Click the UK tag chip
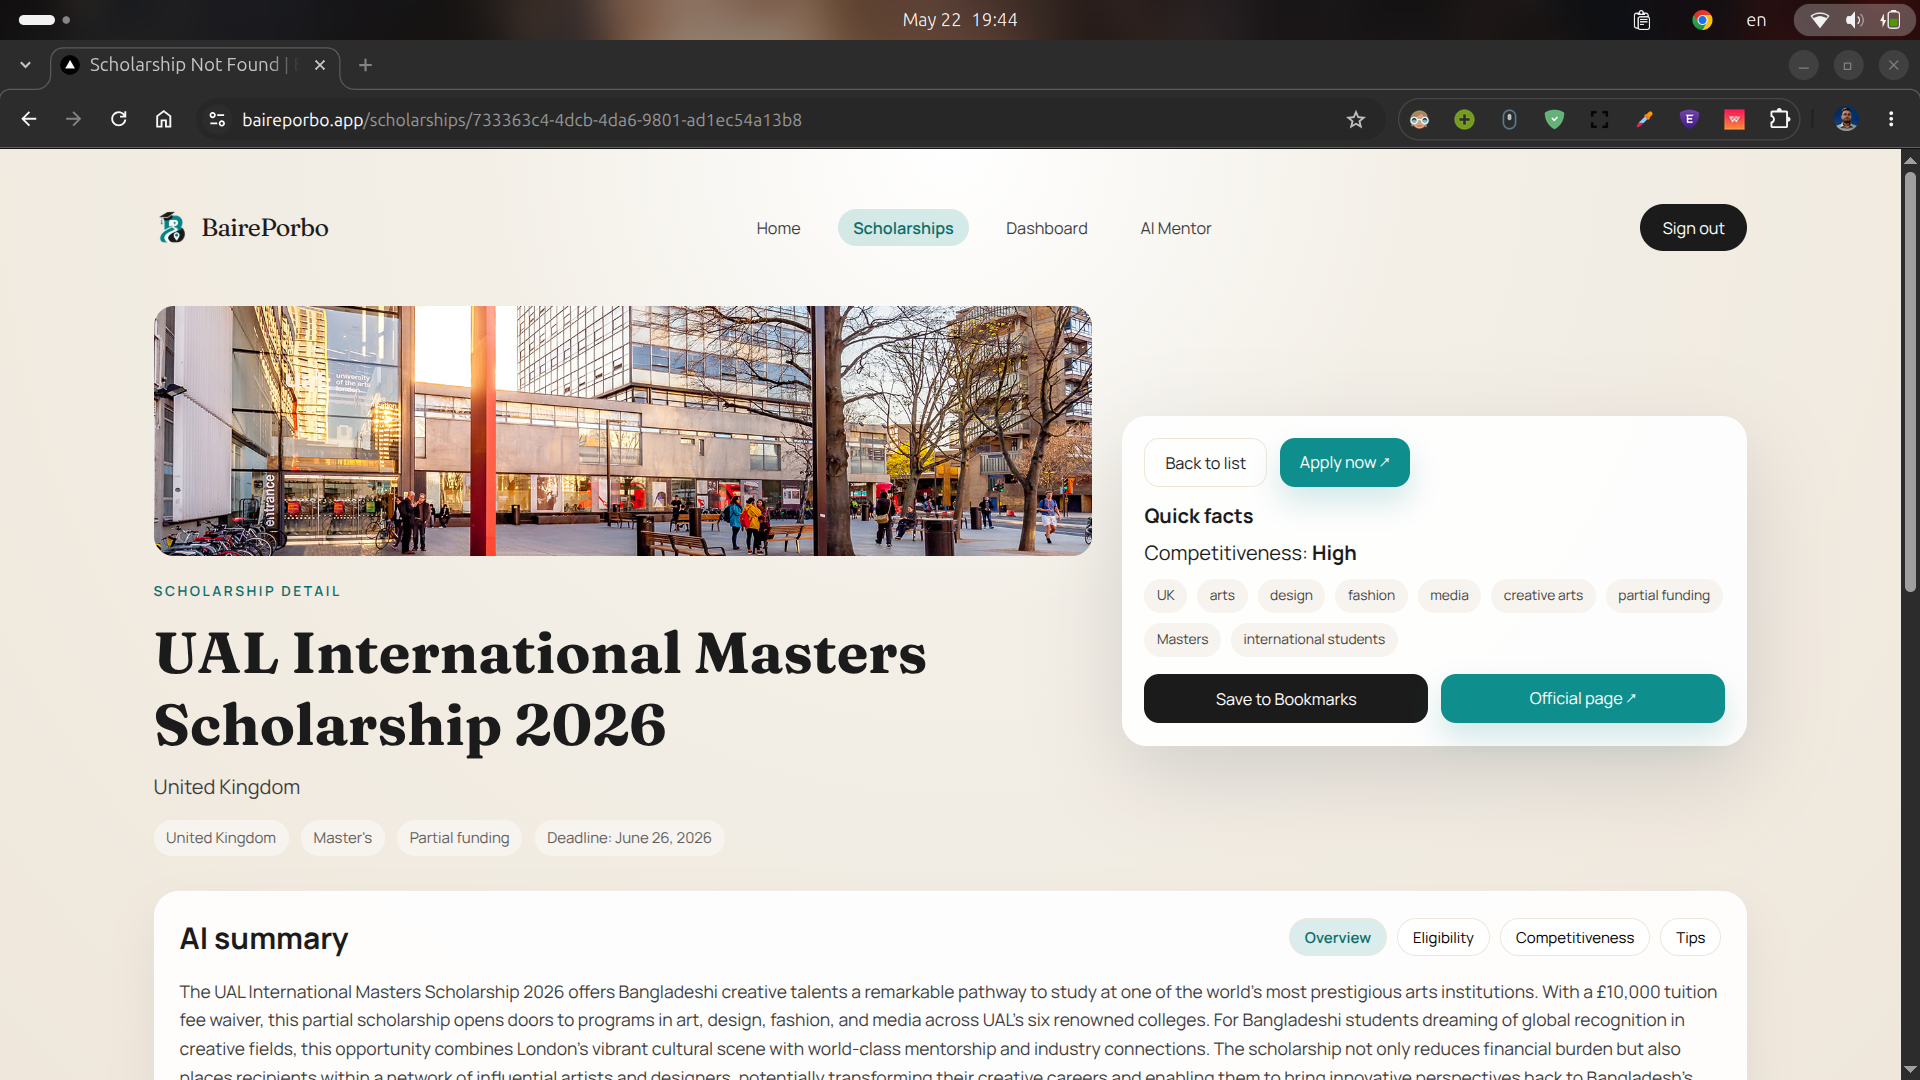The image size is (1920, 1080). click(1165, 596)
